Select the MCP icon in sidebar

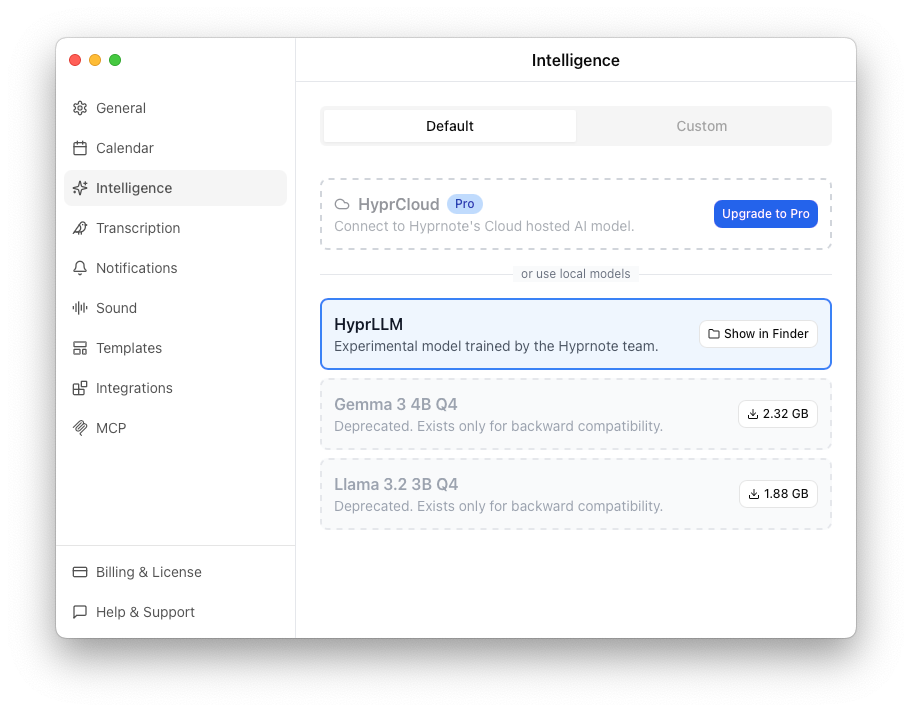tap(80, 428)
